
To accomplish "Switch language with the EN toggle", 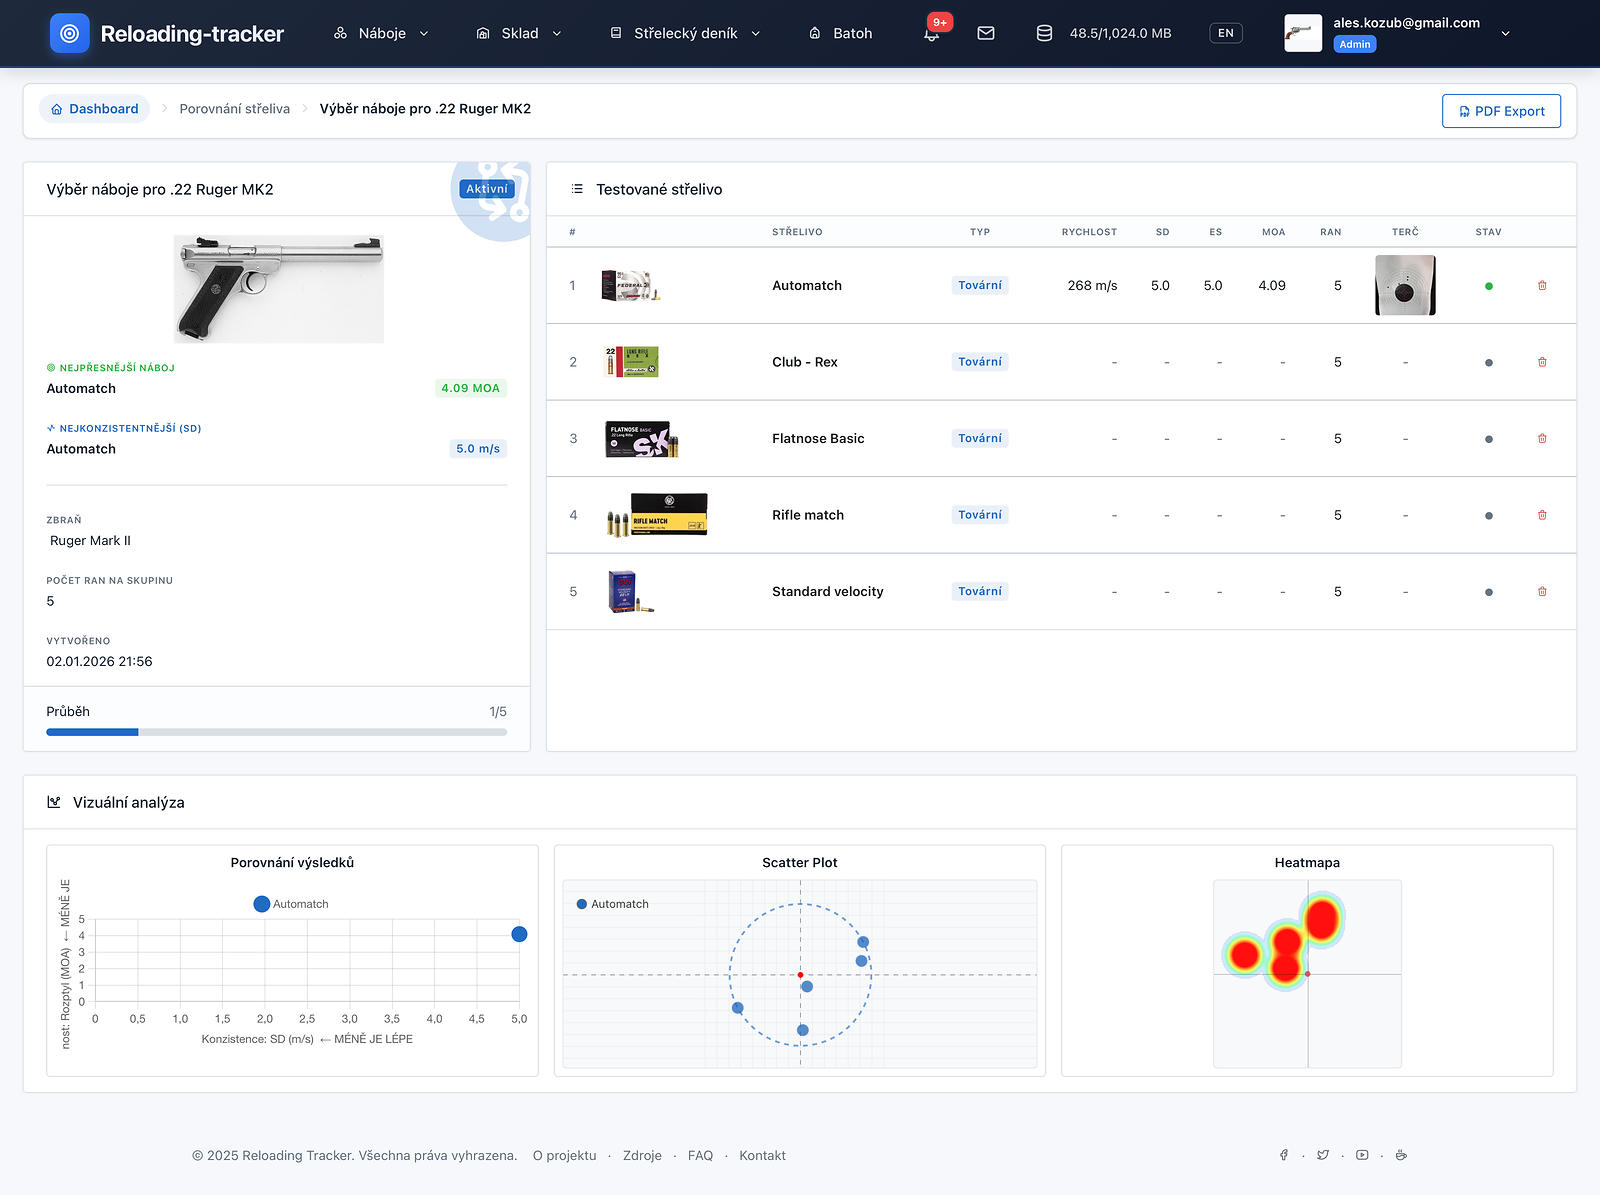I will click(x=1225, y=33).
